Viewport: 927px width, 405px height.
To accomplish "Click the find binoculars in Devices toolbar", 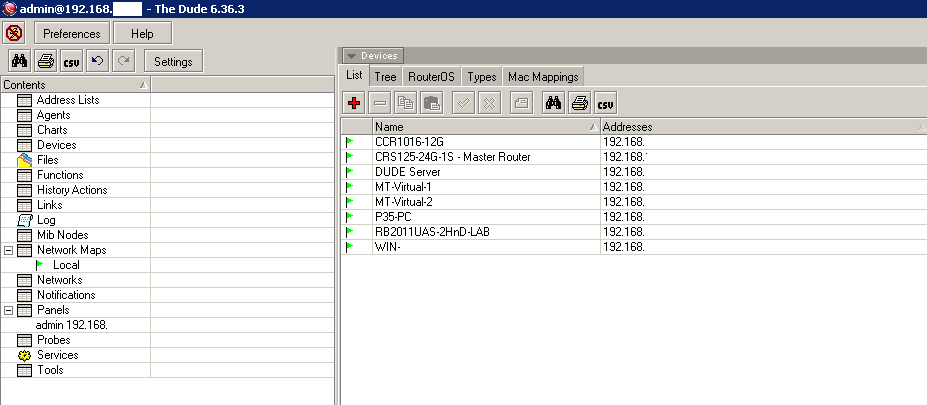I will coord(553,103).
